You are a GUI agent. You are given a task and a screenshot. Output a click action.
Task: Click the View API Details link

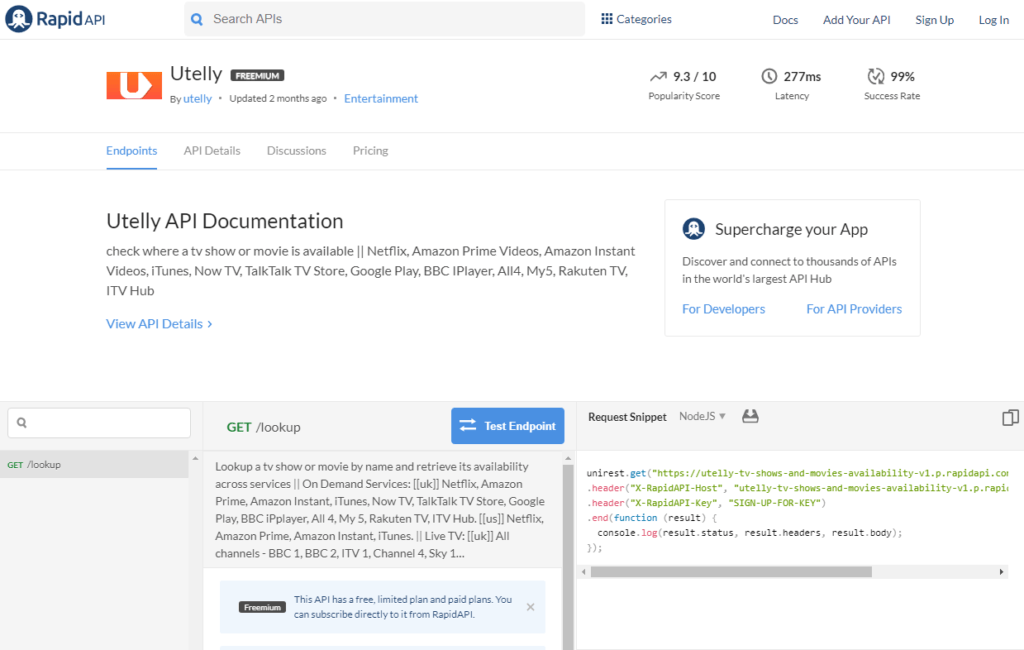click(159, 324)
